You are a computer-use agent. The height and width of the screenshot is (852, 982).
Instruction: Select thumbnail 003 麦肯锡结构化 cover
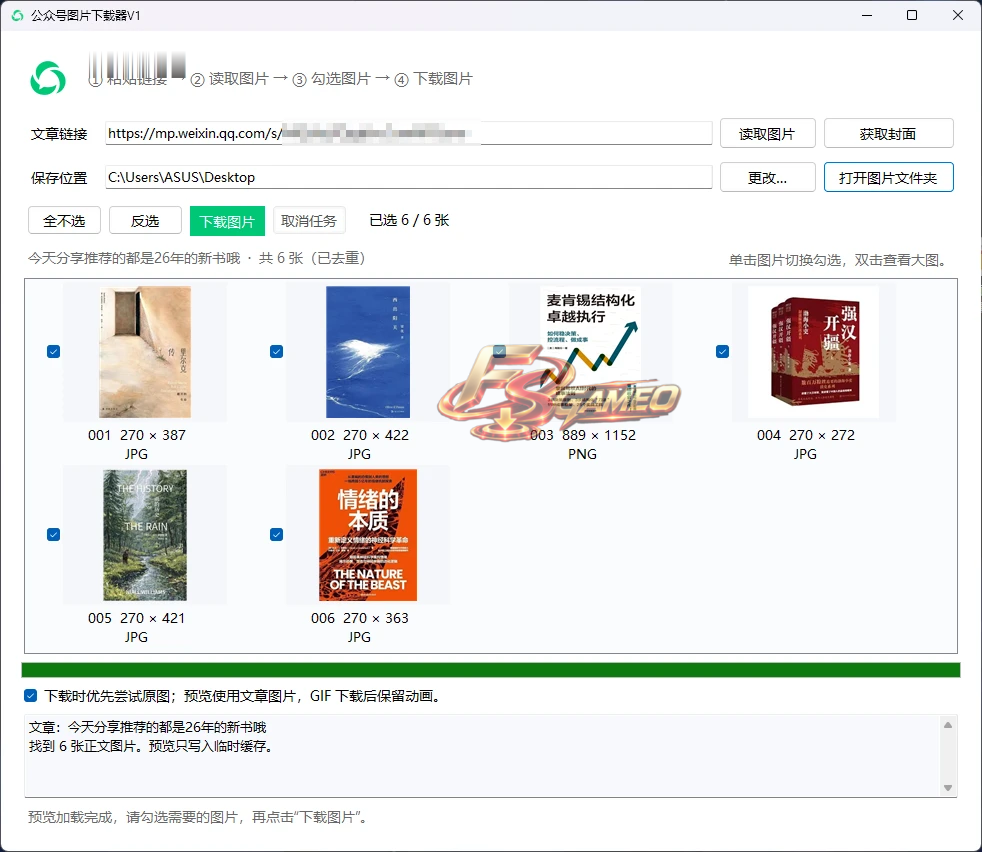(591, 351)
